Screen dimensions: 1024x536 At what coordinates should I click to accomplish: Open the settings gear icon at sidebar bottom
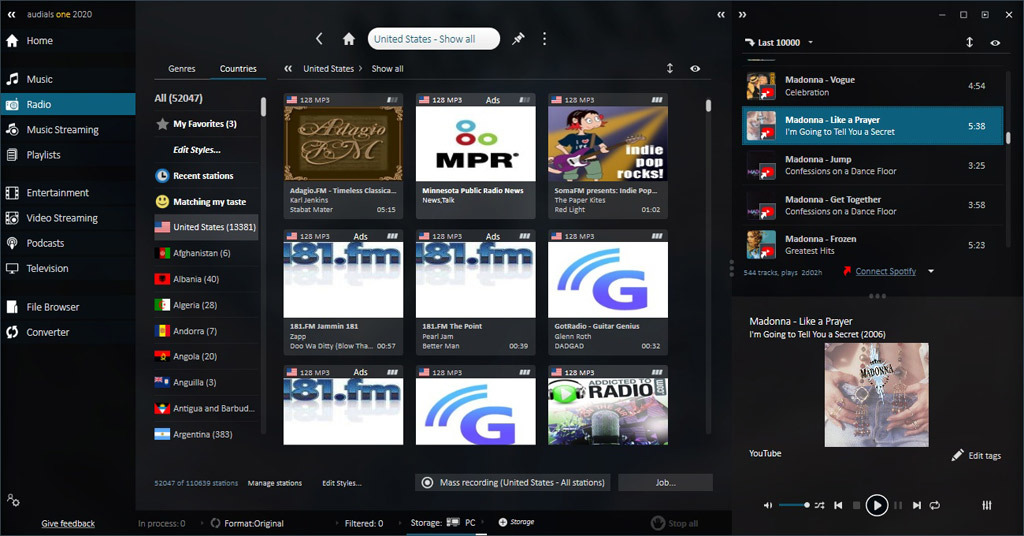pyautogui.click(x=13, y=500)
